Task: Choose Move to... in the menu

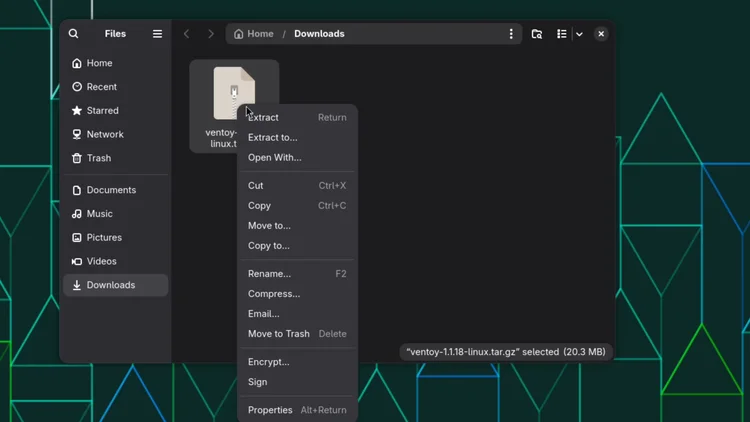Action: tap(297, 226)
